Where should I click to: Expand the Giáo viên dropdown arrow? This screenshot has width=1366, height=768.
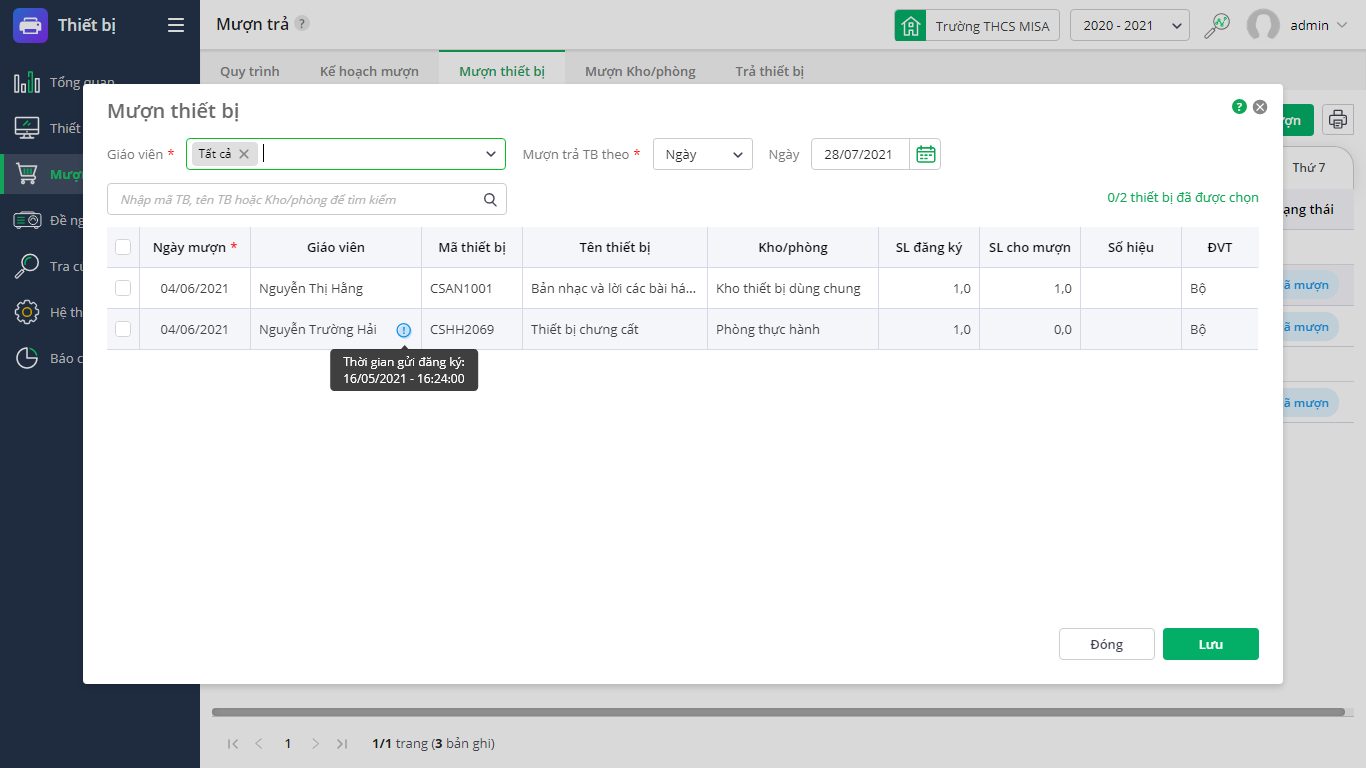click(491, 154)
